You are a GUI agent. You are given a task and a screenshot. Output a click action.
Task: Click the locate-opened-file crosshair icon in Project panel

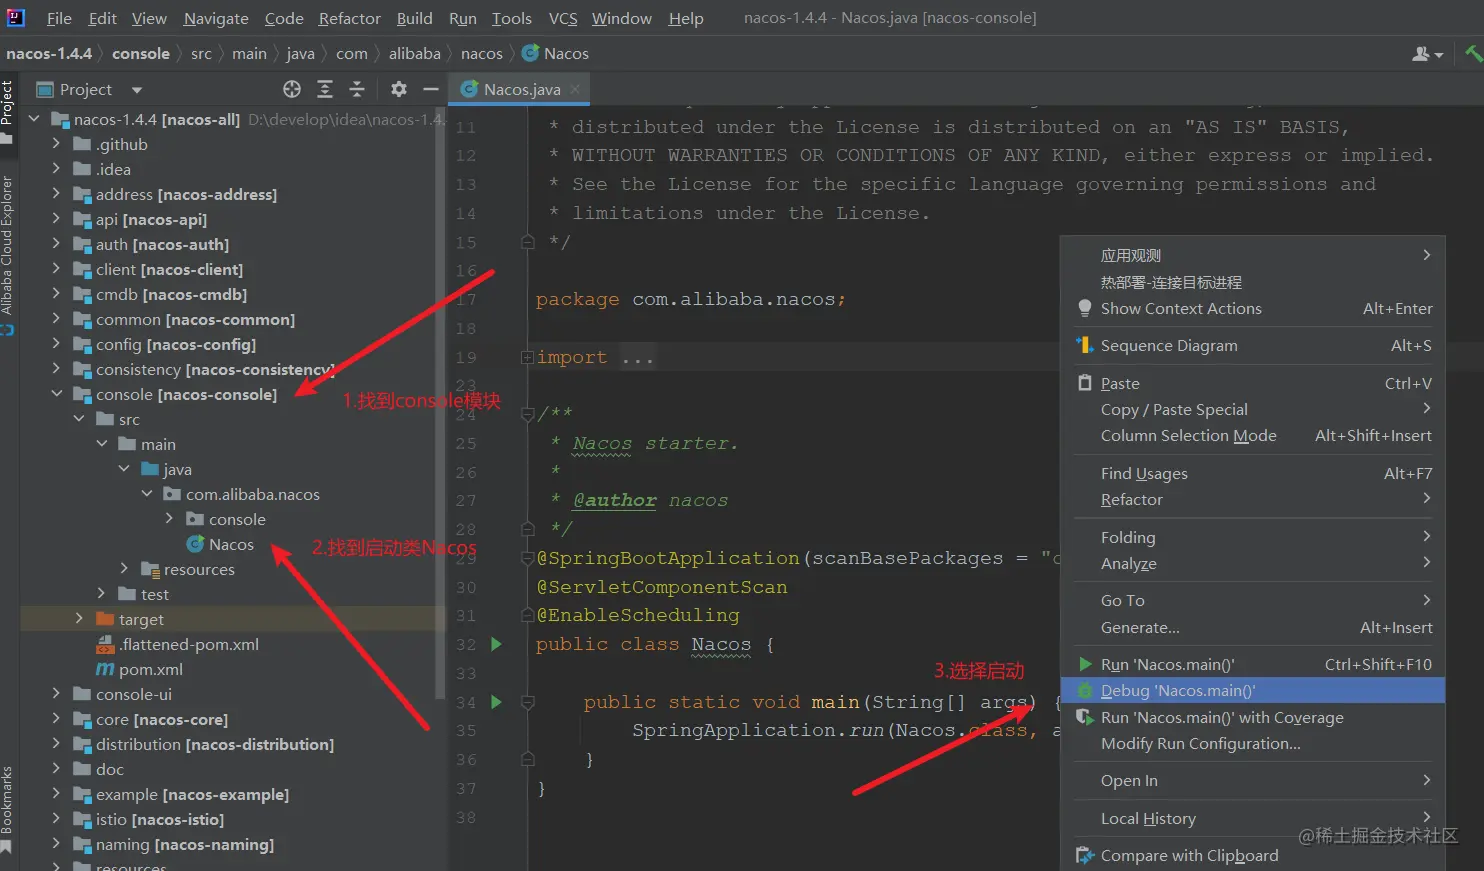tap(292, 89)
